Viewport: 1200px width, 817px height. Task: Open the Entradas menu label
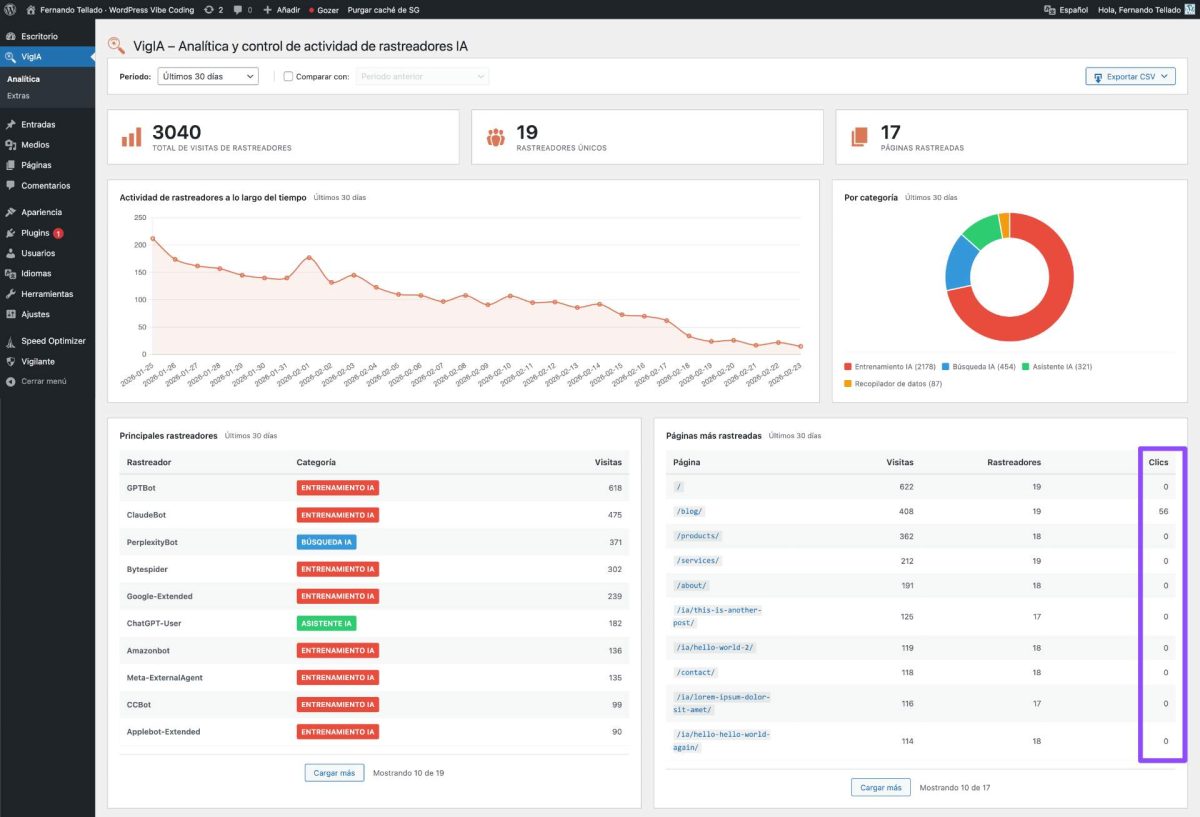coord(38,125)
